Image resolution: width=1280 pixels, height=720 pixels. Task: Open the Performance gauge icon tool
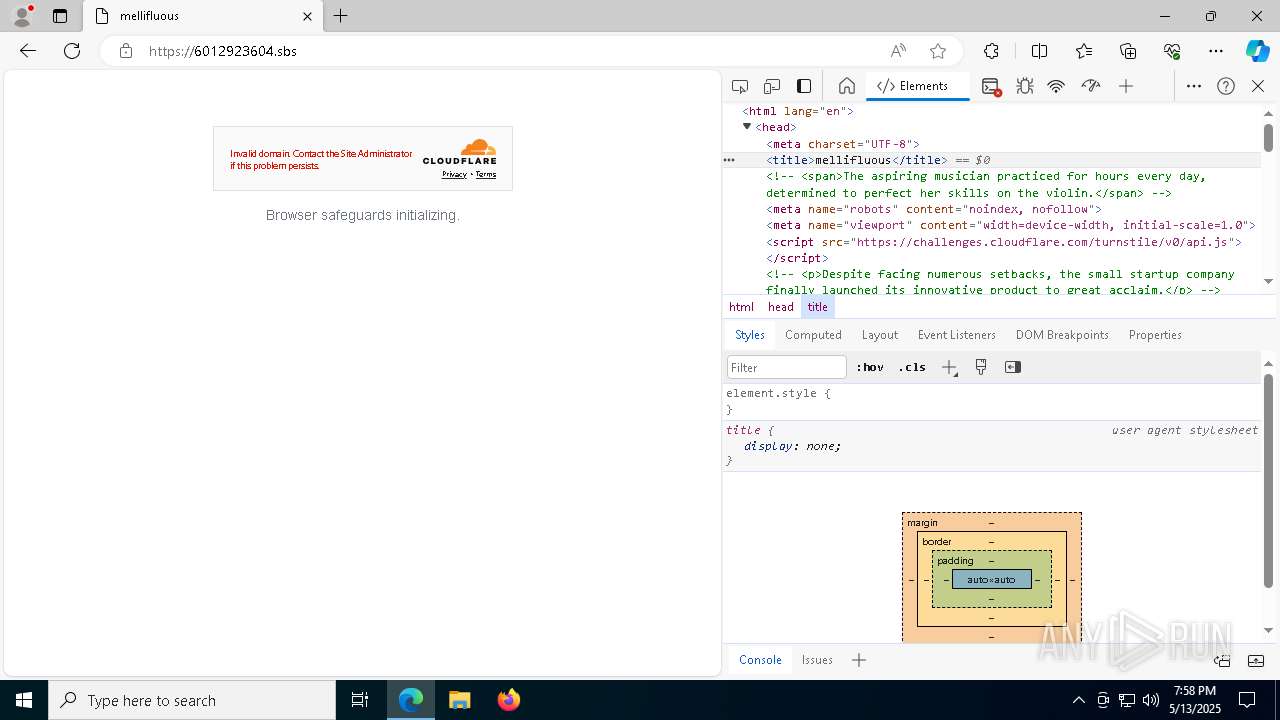1091,86
